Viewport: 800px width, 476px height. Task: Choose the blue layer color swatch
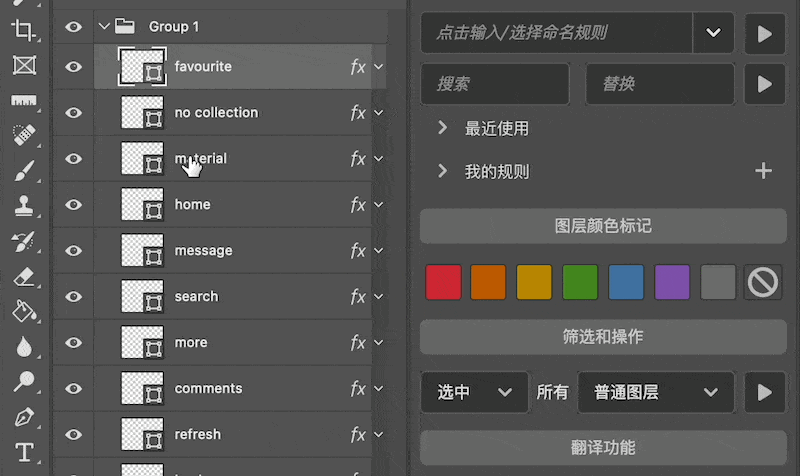tap(626, 282)
